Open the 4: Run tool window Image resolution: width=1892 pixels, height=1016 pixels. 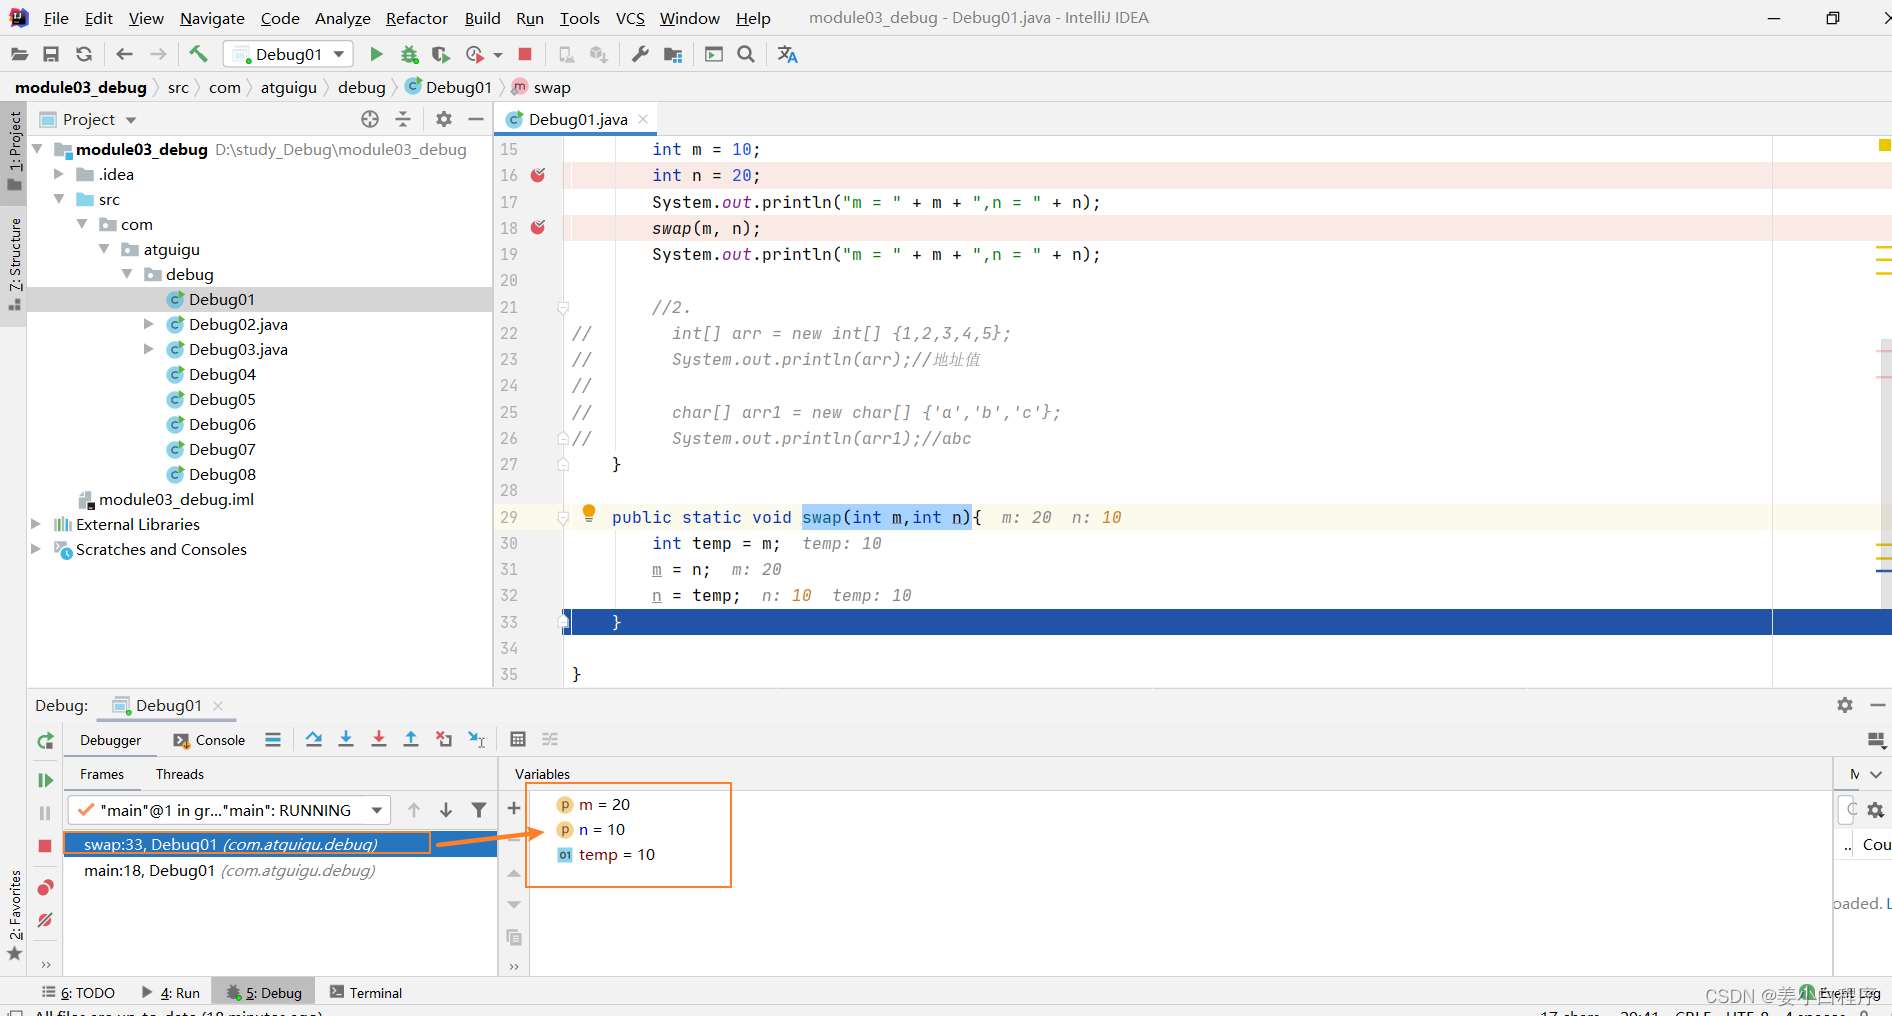coord(171,993)
